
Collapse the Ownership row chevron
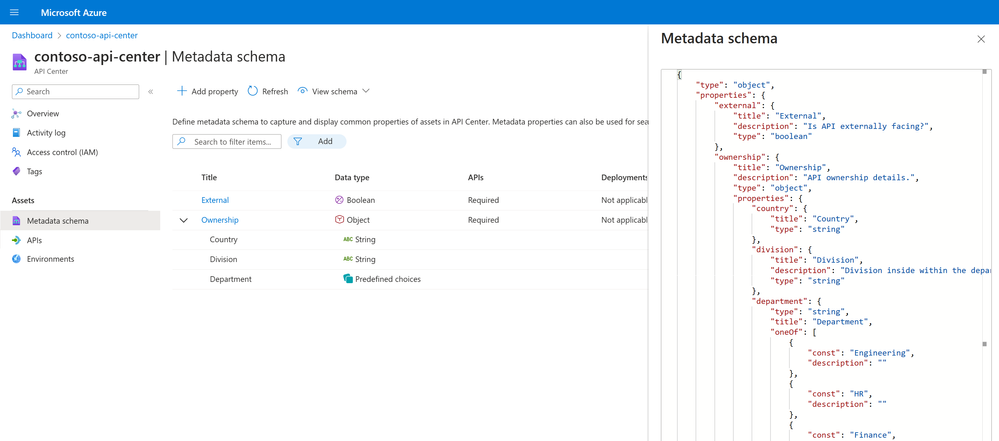point(184,220)
